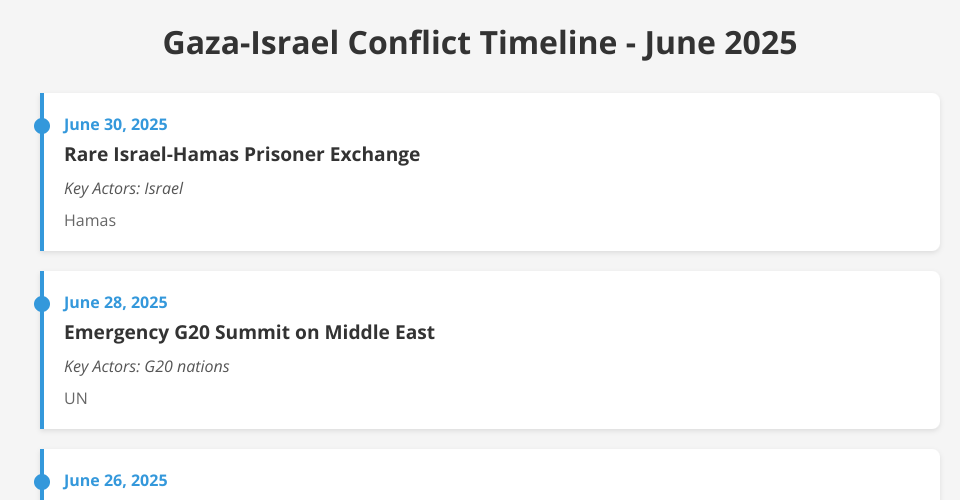Viewport: 960px width, 500px height.
Task: Click the Gaza-Israel Conflict Timeline page heading
Action: (480, 43)
